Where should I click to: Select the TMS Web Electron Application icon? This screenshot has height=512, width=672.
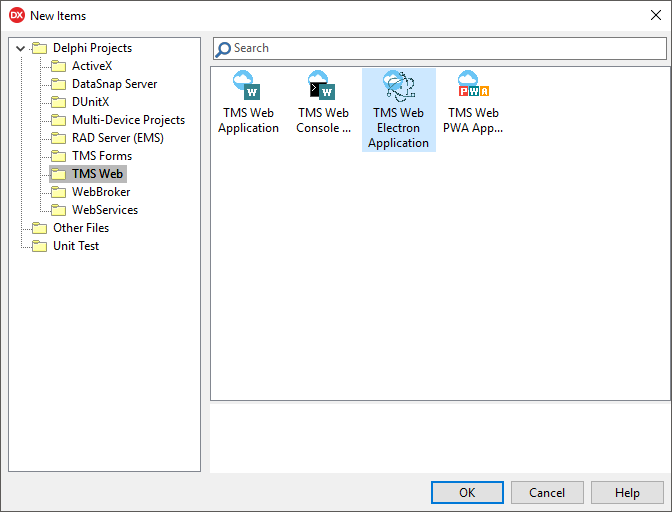tap(399, 86)
